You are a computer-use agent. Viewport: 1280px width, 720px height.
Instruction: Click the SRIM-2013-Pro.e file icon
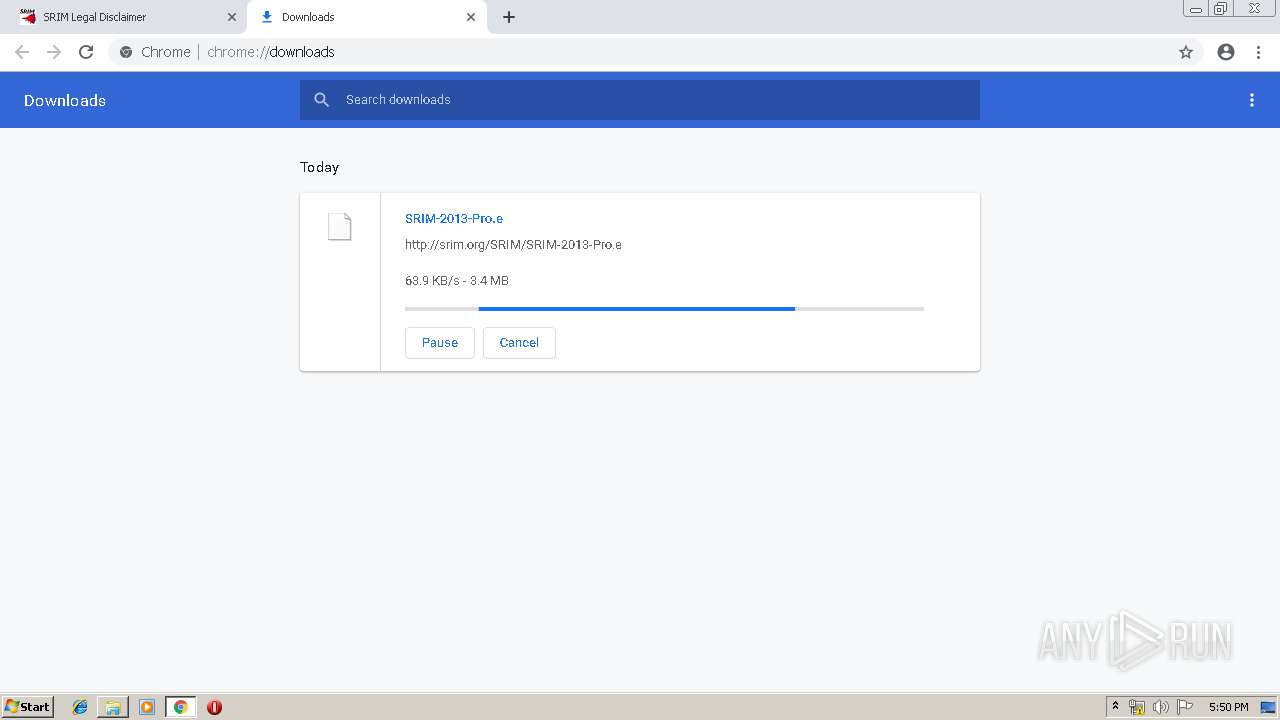click(x=340, y=227)
